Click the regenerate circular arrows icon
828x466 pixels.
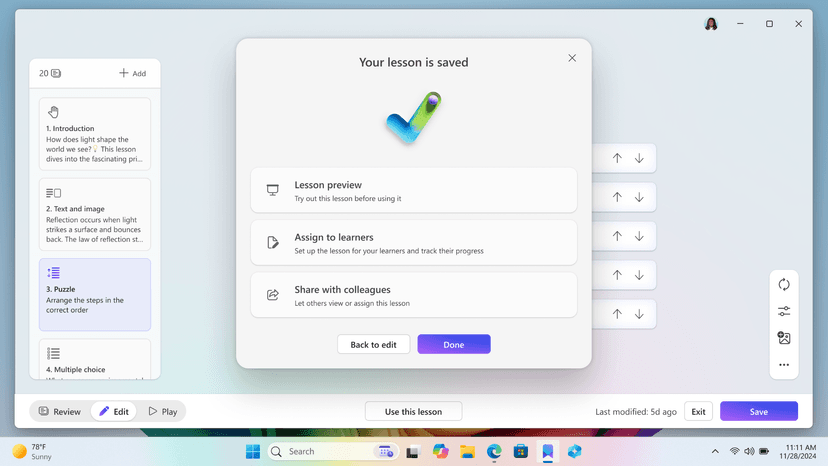click(x=784, y=284)
